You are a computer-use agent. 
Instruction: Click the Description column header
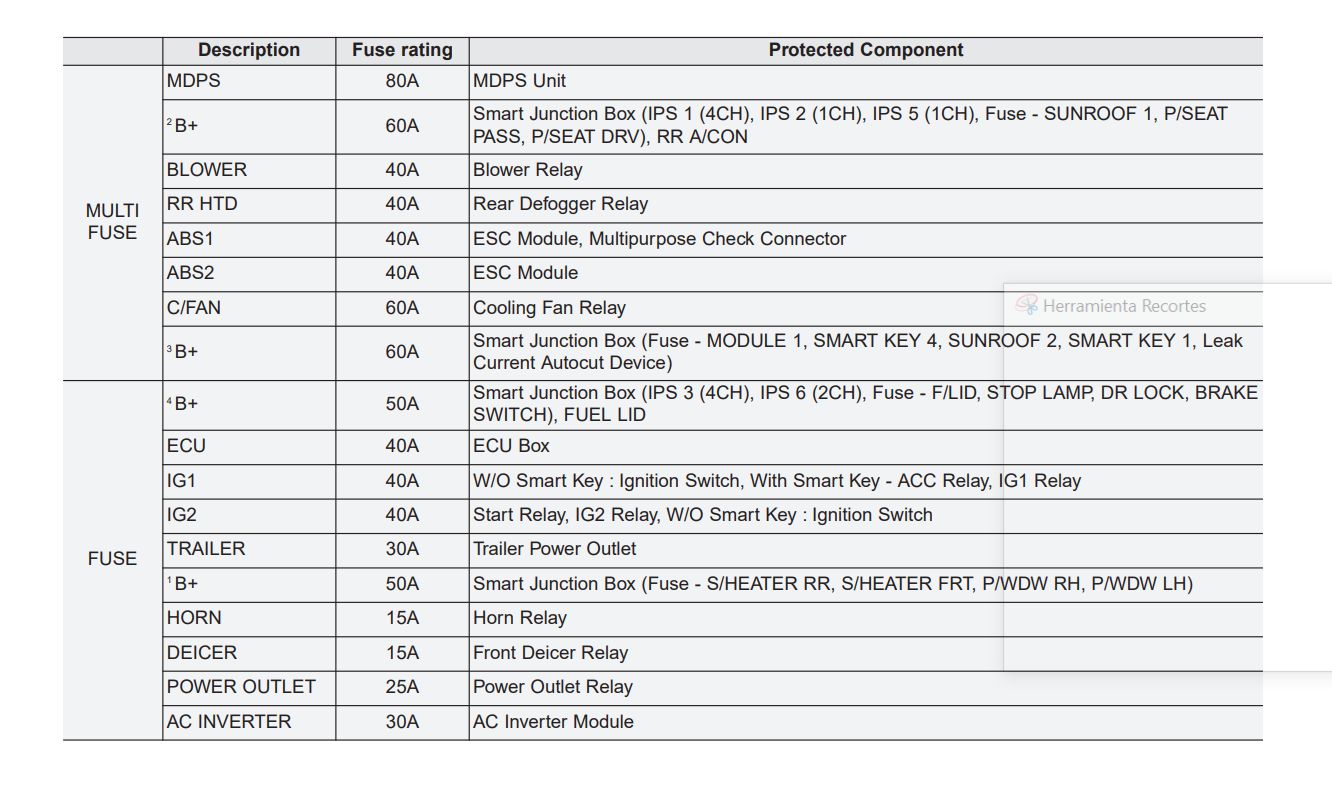[x=248, y=50]
